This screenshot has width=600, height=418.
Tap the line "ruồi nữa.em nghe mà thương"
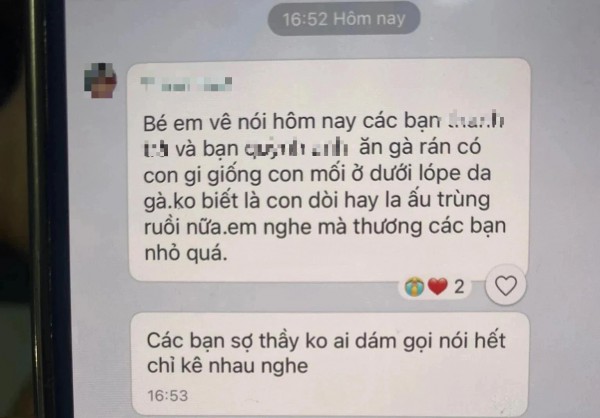[x=284, y=227]
